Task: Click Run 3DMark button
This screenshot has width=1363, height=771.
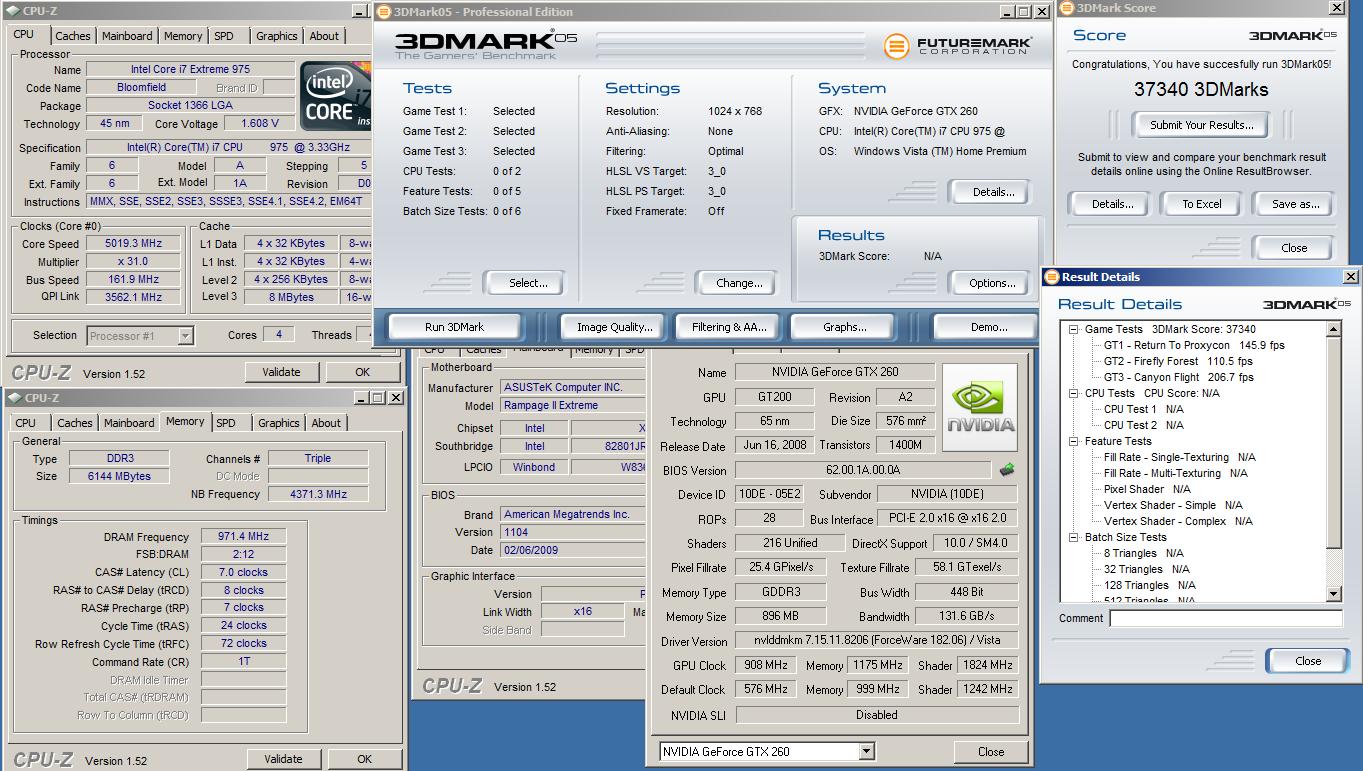Action: (454, 327)
